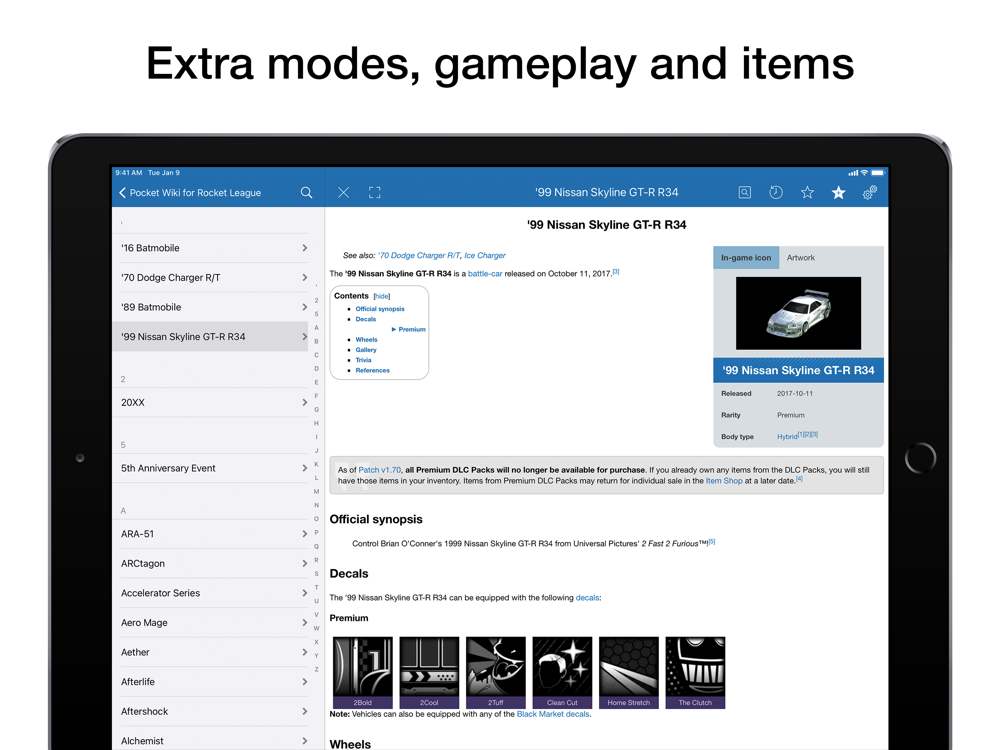This screenshot has height=750, width=1000.
Task: Jump to References in Contents
Action: [372, 370]
